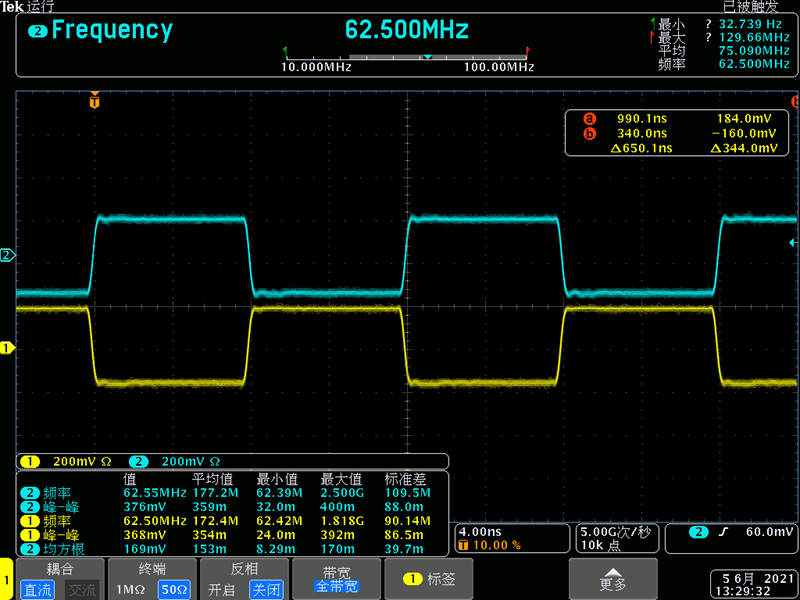The width and height of the screenshot is (800, 600).
Task: Click the channel 2 badge beside Frequency
Action: click(x=37, y=31)
